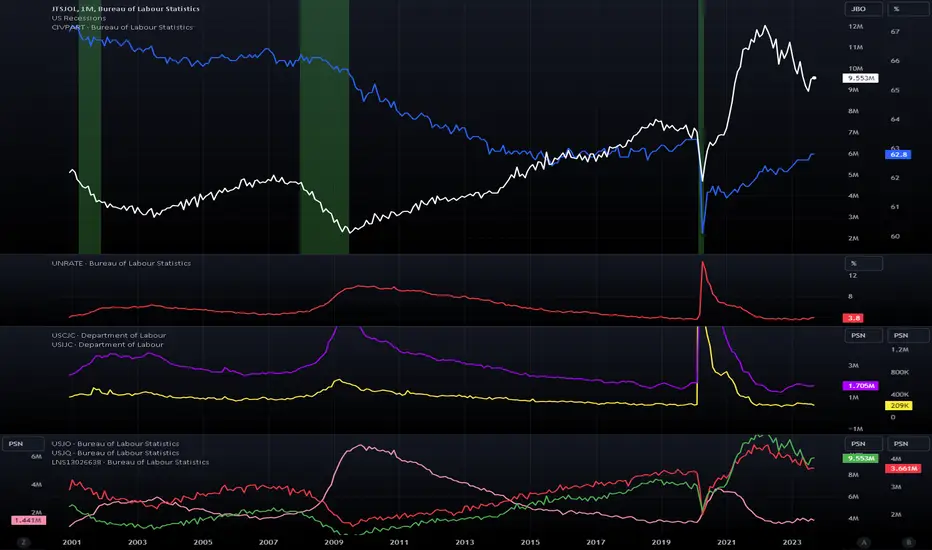932x550 pixels.
Task: Click the white 9.553M price label
Action: point(861,78)
